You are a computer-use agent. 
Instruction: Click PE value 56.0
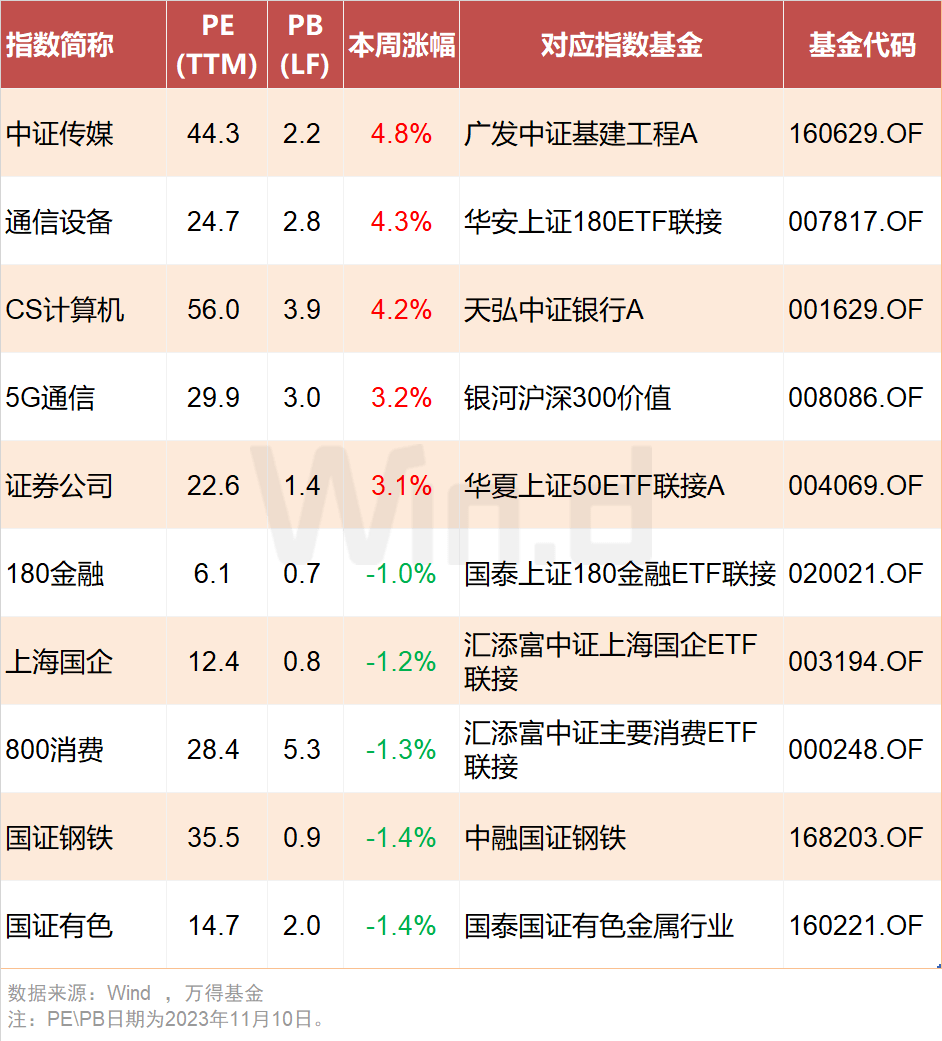click(213, 309)
